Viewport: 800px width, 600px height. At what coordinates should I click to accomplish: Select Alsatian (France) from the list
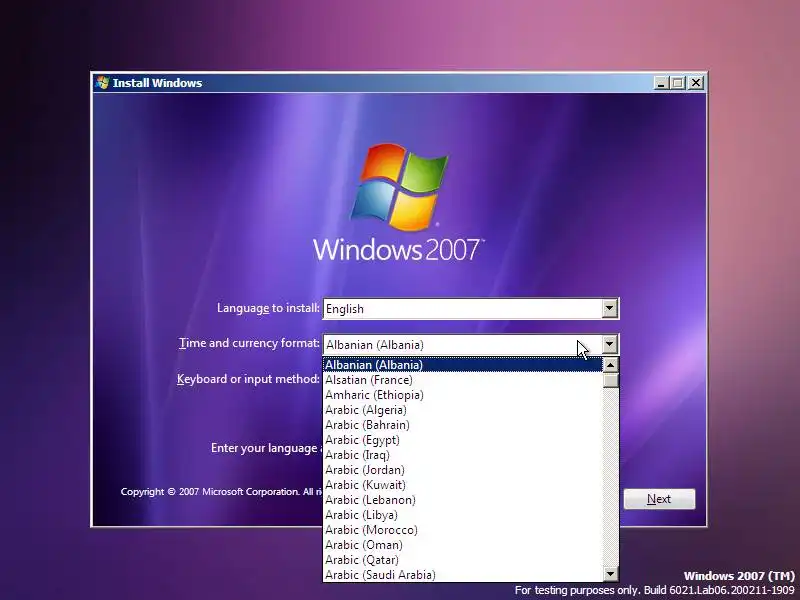(x=463, y=380)
